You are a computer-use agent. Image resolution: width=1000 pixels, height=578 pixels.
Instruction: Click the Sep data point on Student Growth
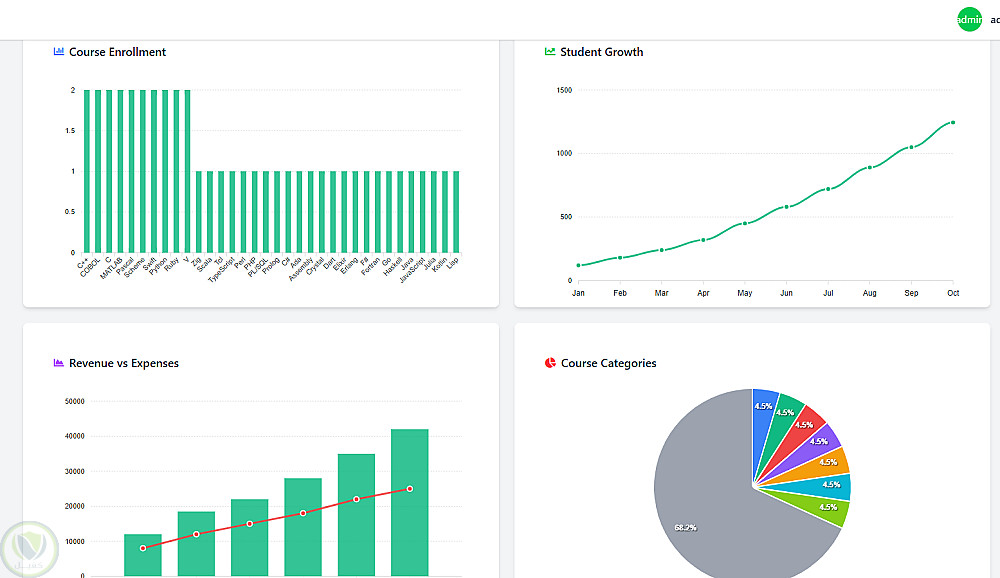911,147
